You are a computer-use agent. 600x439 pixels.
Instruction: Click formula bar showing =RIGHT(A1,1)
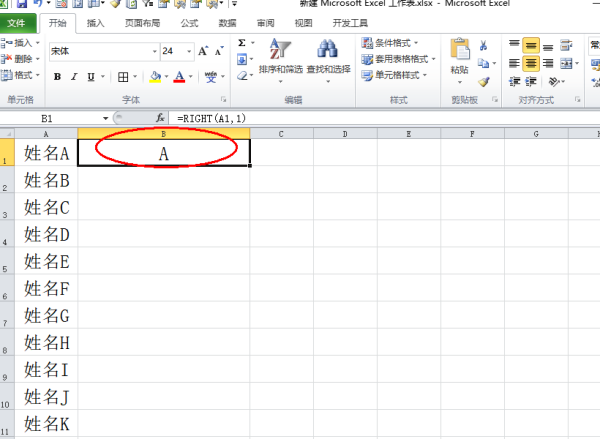(385, 119)
